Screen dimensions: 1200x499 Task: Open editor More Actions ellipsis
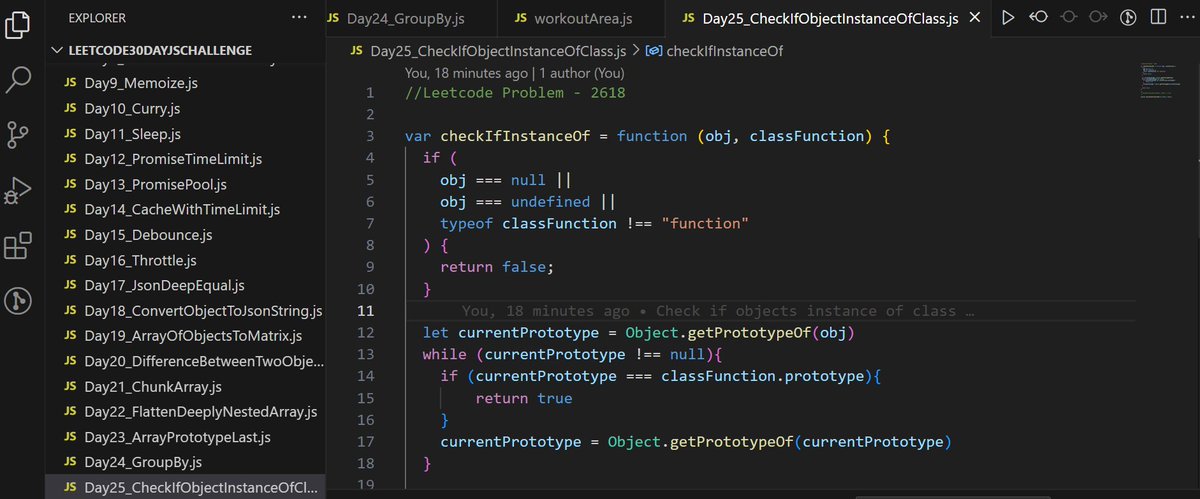click(x=1185, y=17)
